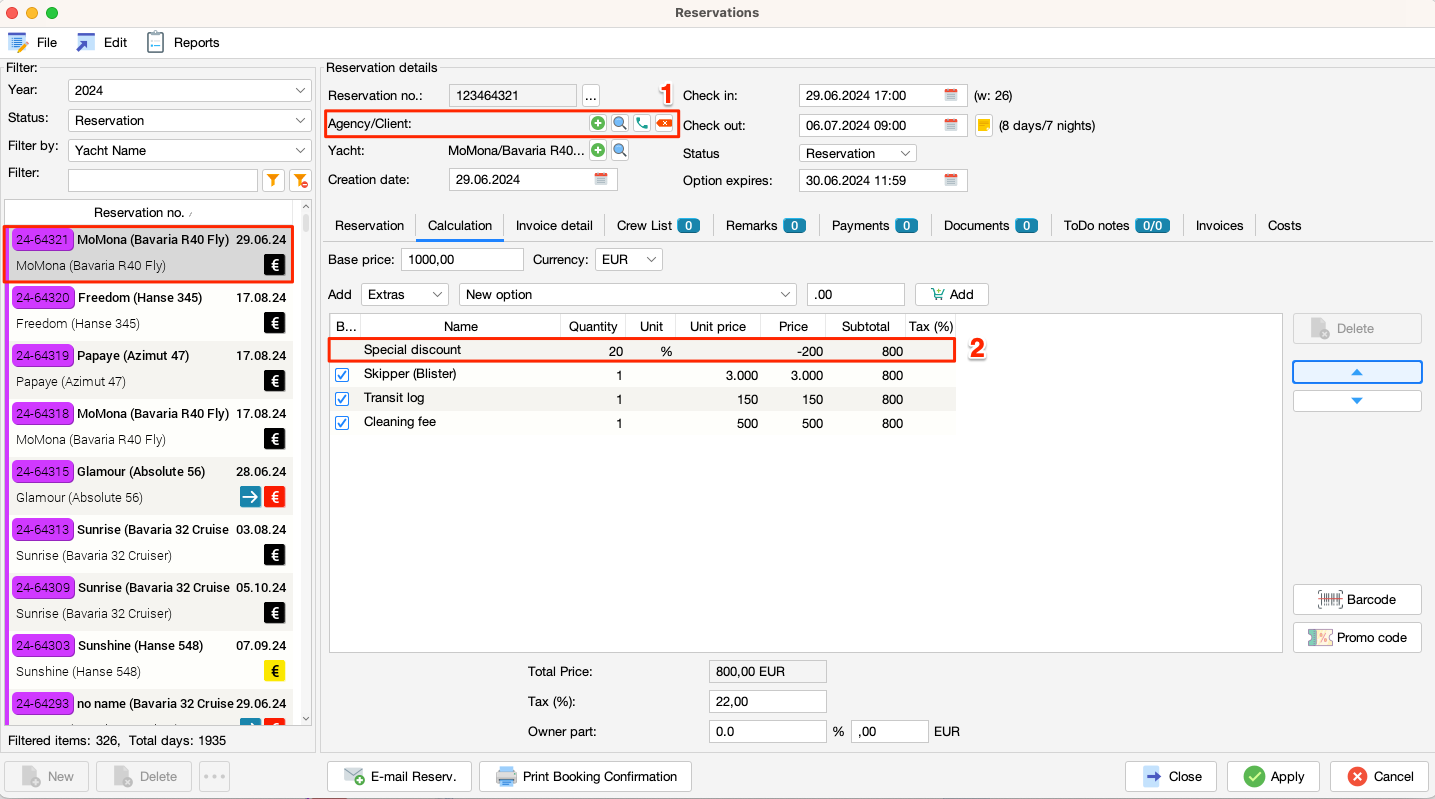
Task: Click euro icon on reservation 24-64319
Action: point(275,381)
